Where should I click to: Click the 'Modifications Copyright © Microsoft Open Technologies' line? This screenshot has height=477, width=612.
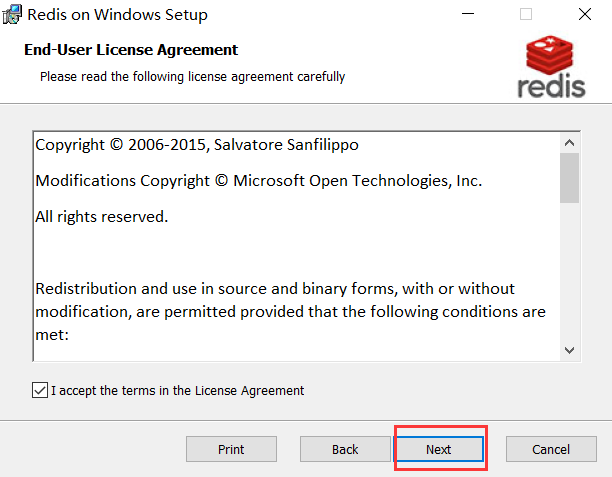pos(259,181)
